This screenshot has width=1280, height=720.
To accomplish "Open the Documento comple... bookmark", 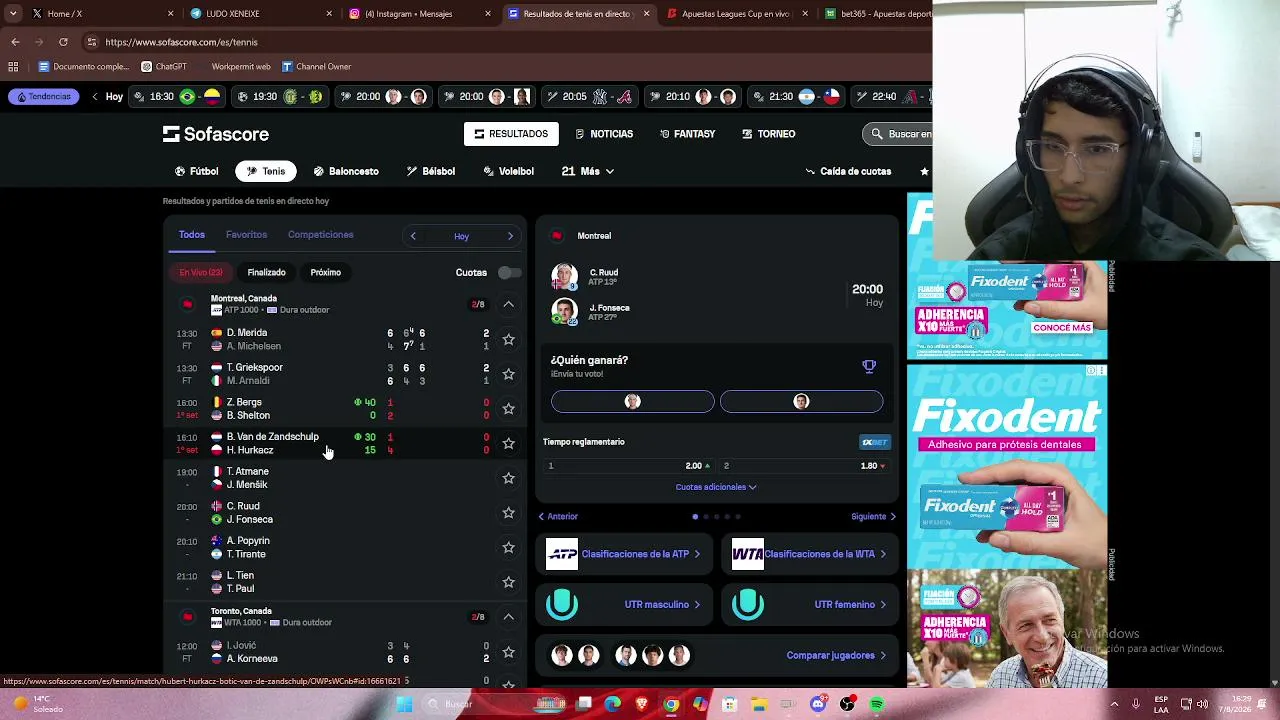I will 83,67.
